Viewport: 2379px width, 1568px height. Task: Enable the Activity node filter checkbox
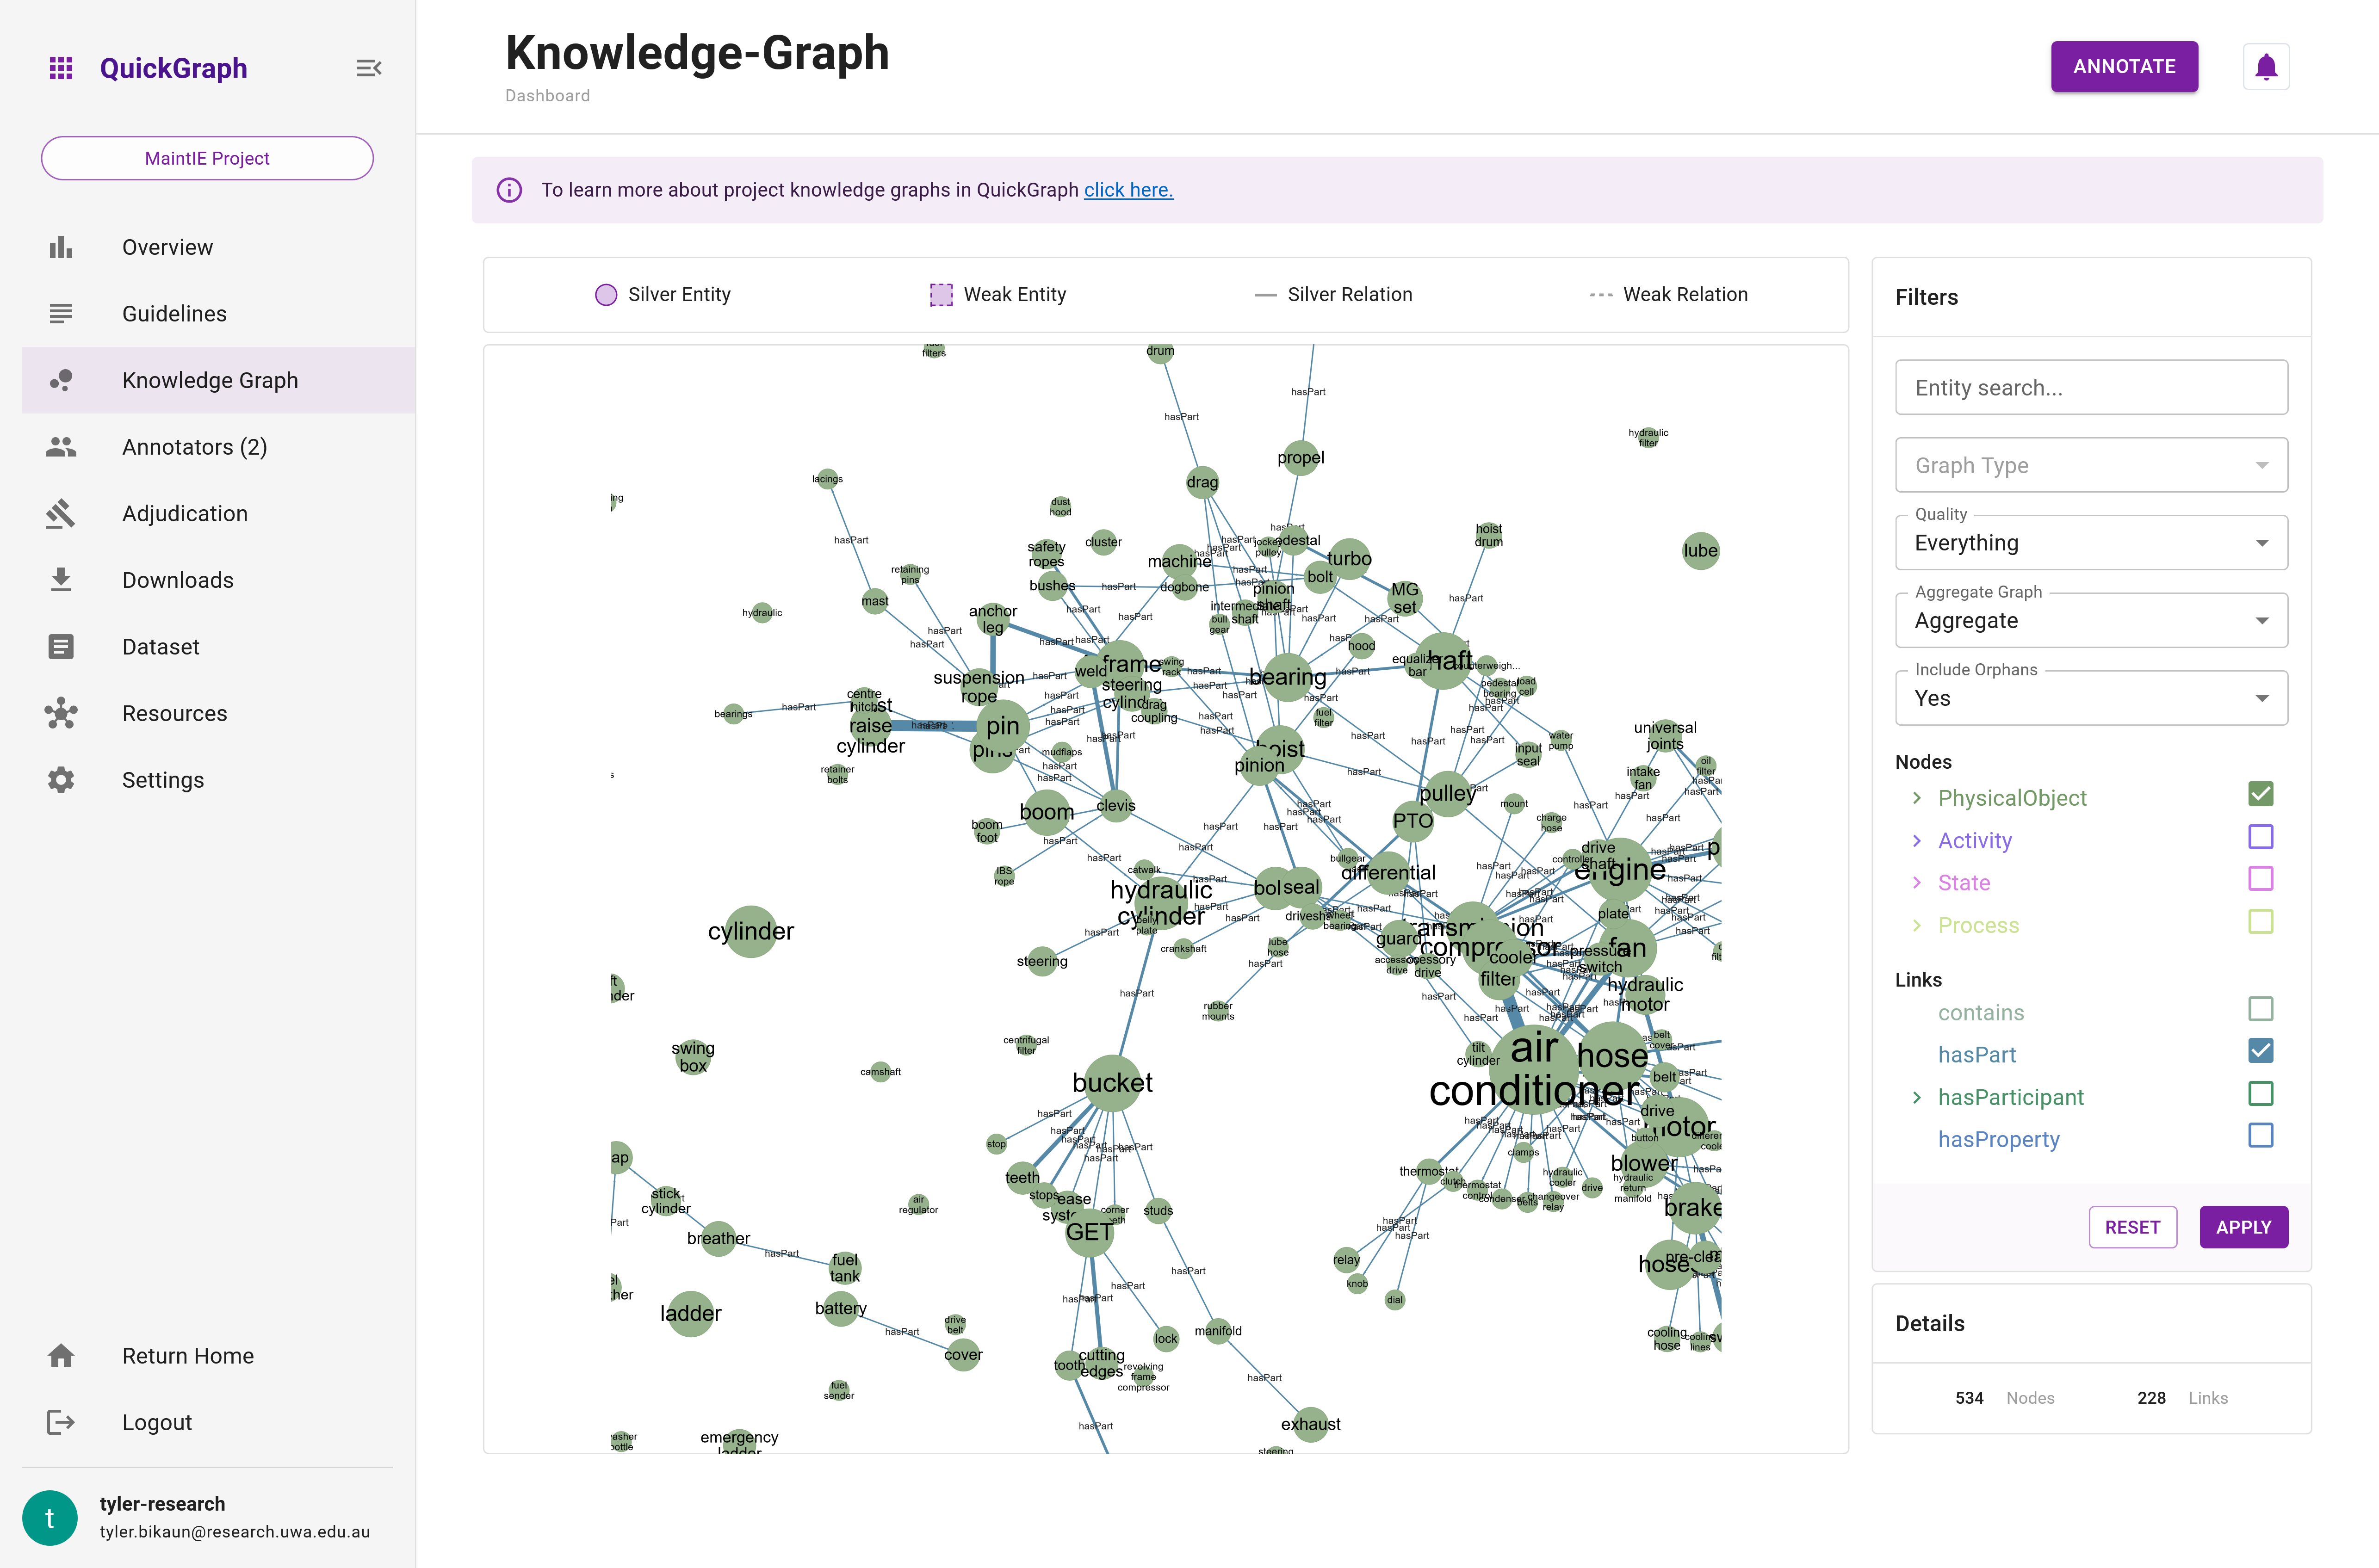coord(2261,837)
